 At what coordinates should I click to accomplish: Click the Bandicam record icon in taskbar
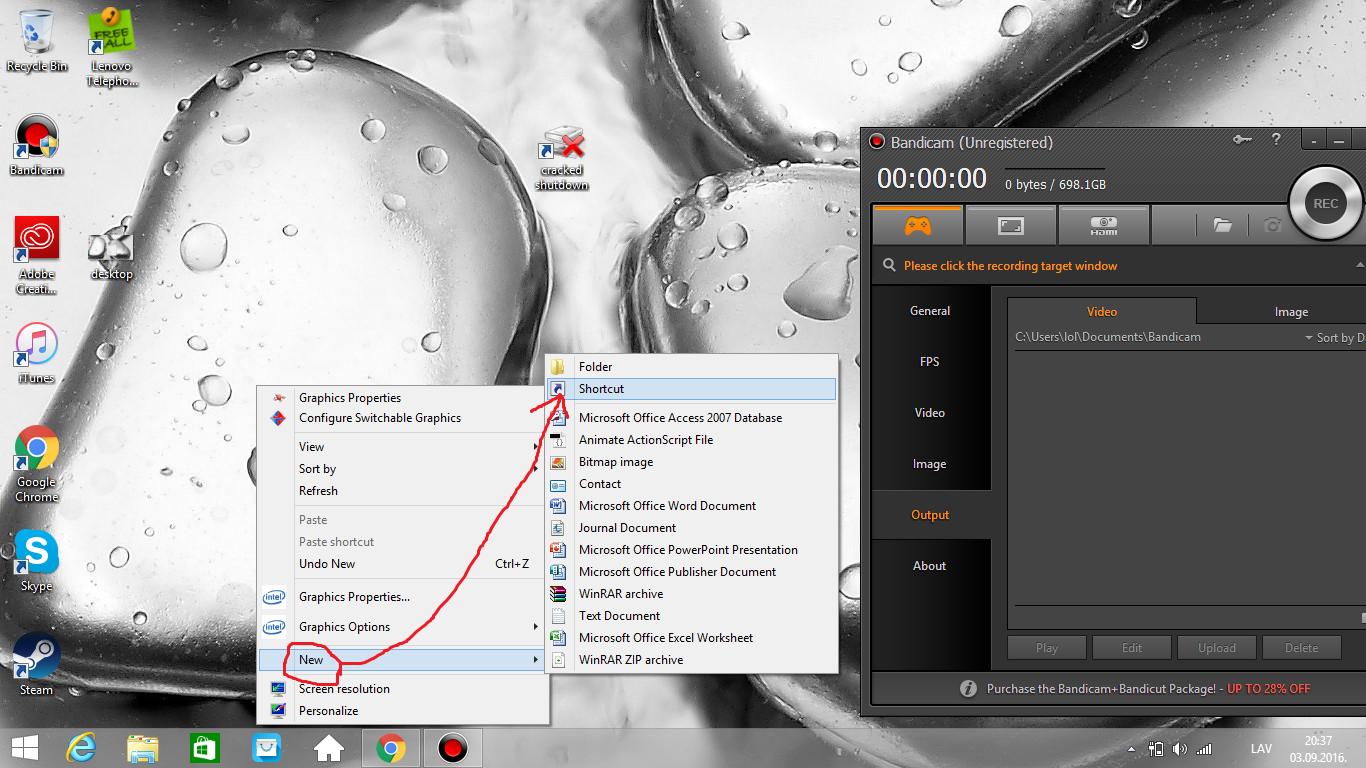tap(453, 747)
